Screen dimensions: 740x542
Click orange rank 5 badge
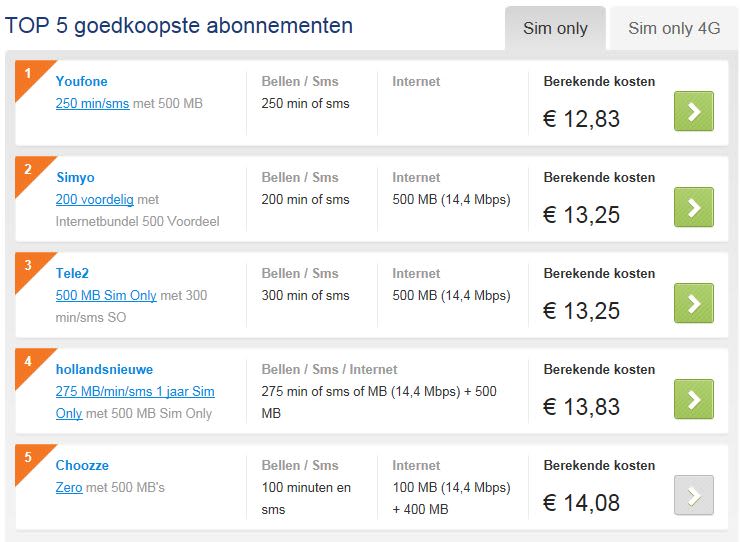(29, 459)
